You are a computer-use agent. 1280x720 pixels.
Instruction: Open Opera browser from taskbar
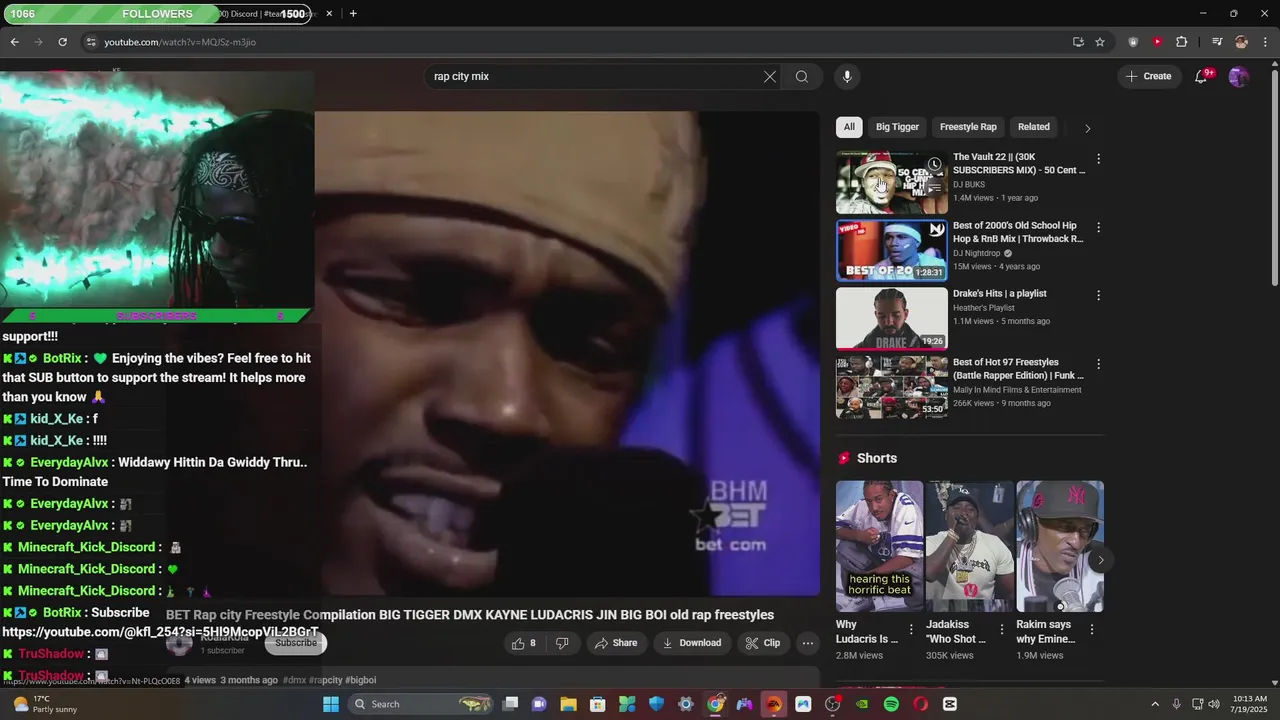click(920, 704)
